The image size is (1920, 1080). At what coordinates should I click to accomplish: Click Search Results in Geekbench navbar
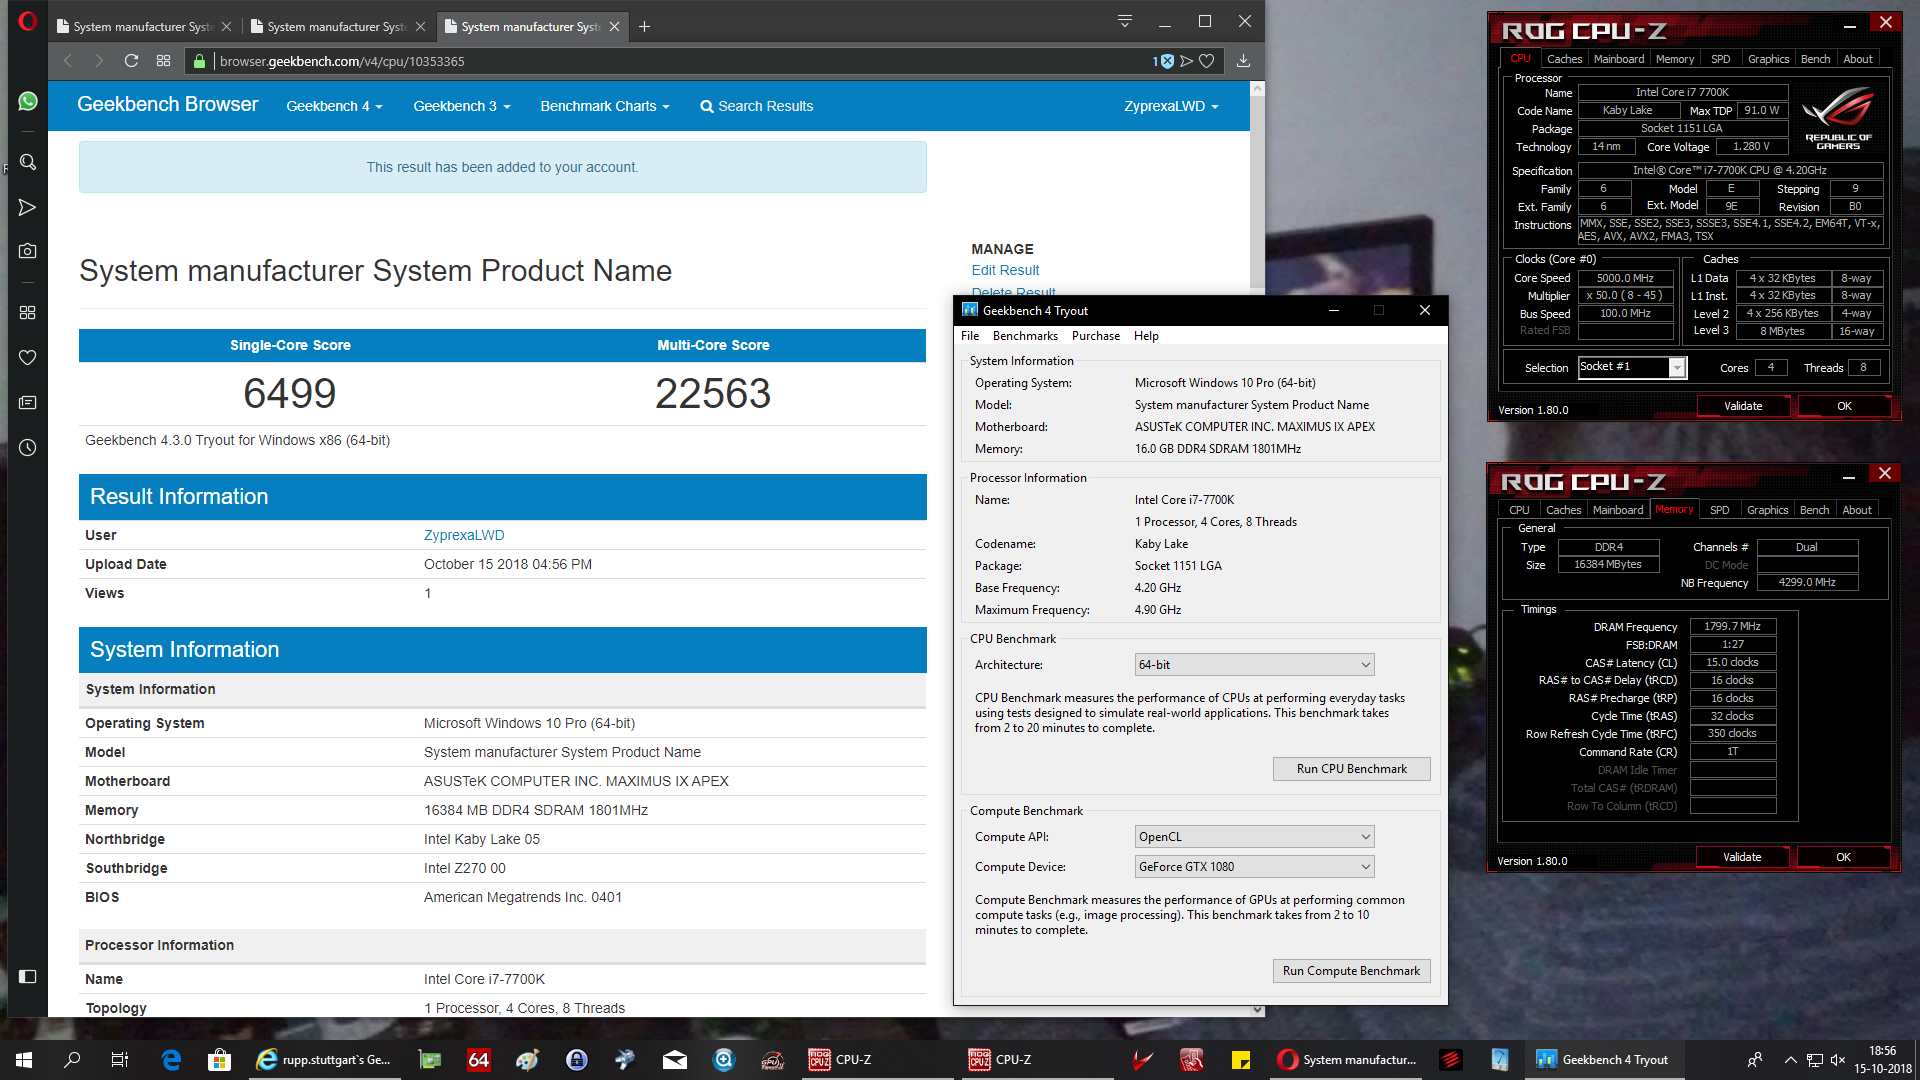[x=756, y=106]
